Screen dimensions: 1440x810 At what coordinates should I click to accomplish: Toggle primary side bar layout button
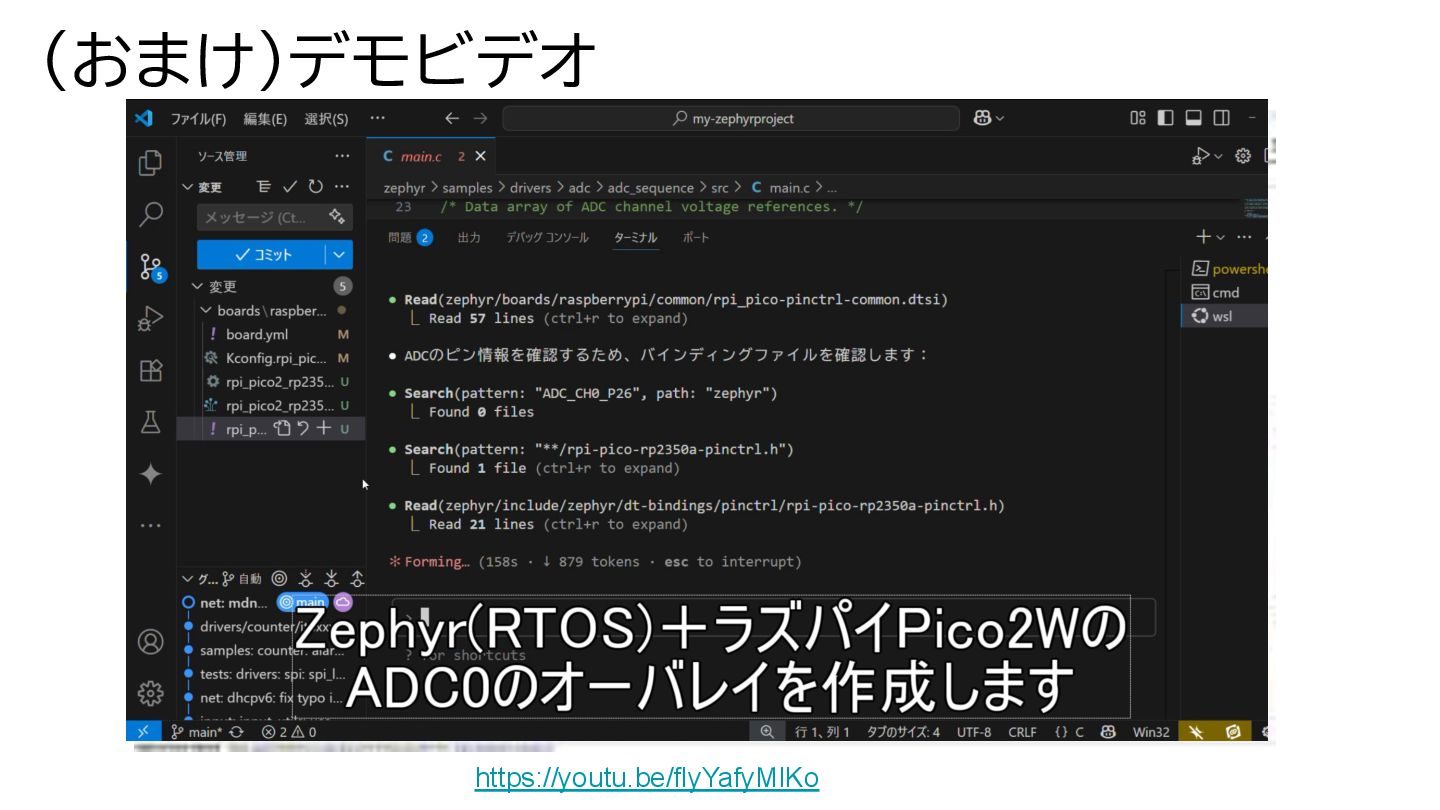1166,118
